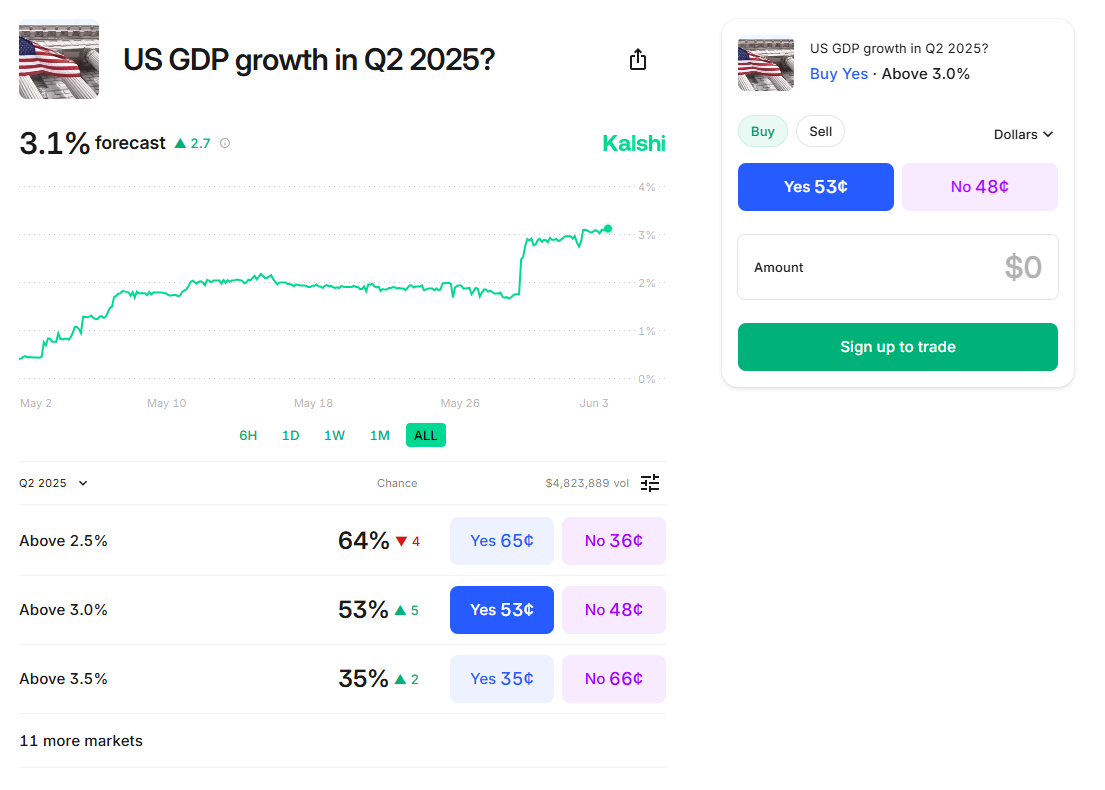Click the flag thumbnail next to the title

tap(59, 59)
